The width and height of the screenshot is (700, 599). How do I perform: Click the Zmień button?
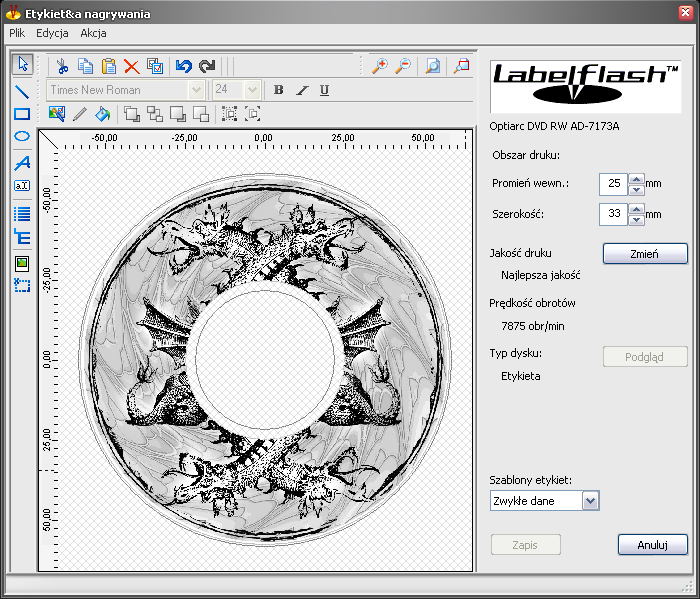point(645,254)
